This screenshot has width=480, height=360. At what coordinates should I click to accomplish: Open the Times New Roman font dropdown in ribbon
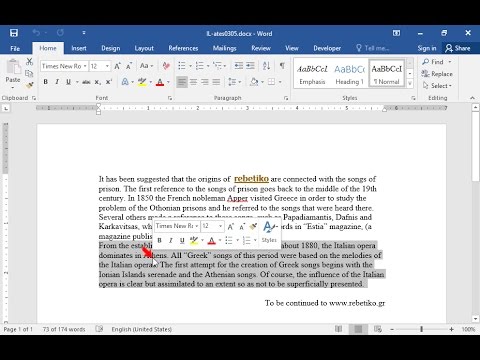tap(64, 66)
